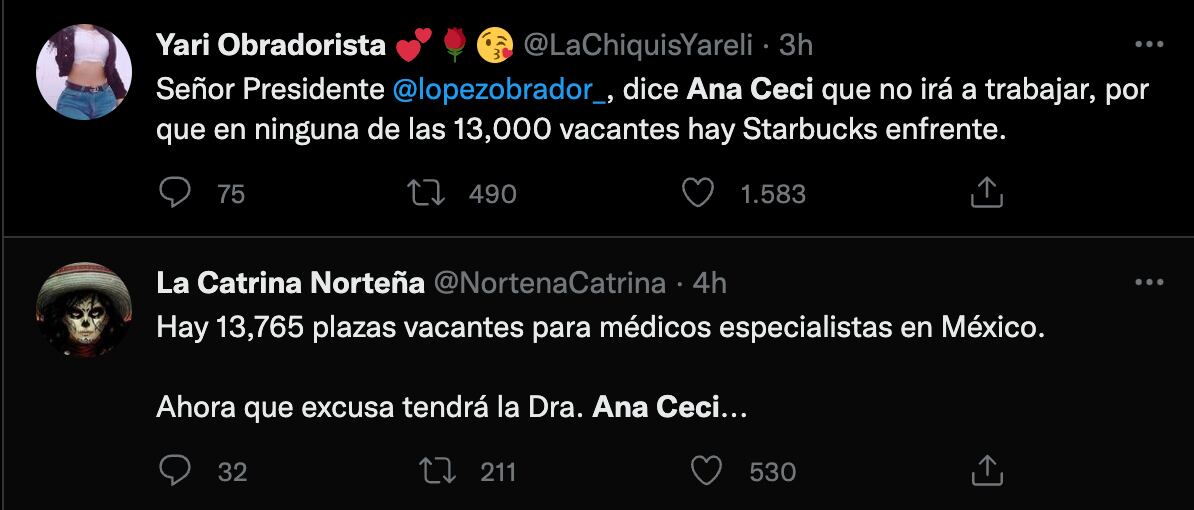The width and height of the screenshot is (1194, 510).
Task: Retweet La Catrina Norteña's tweet
Action: tap(438, 471)
